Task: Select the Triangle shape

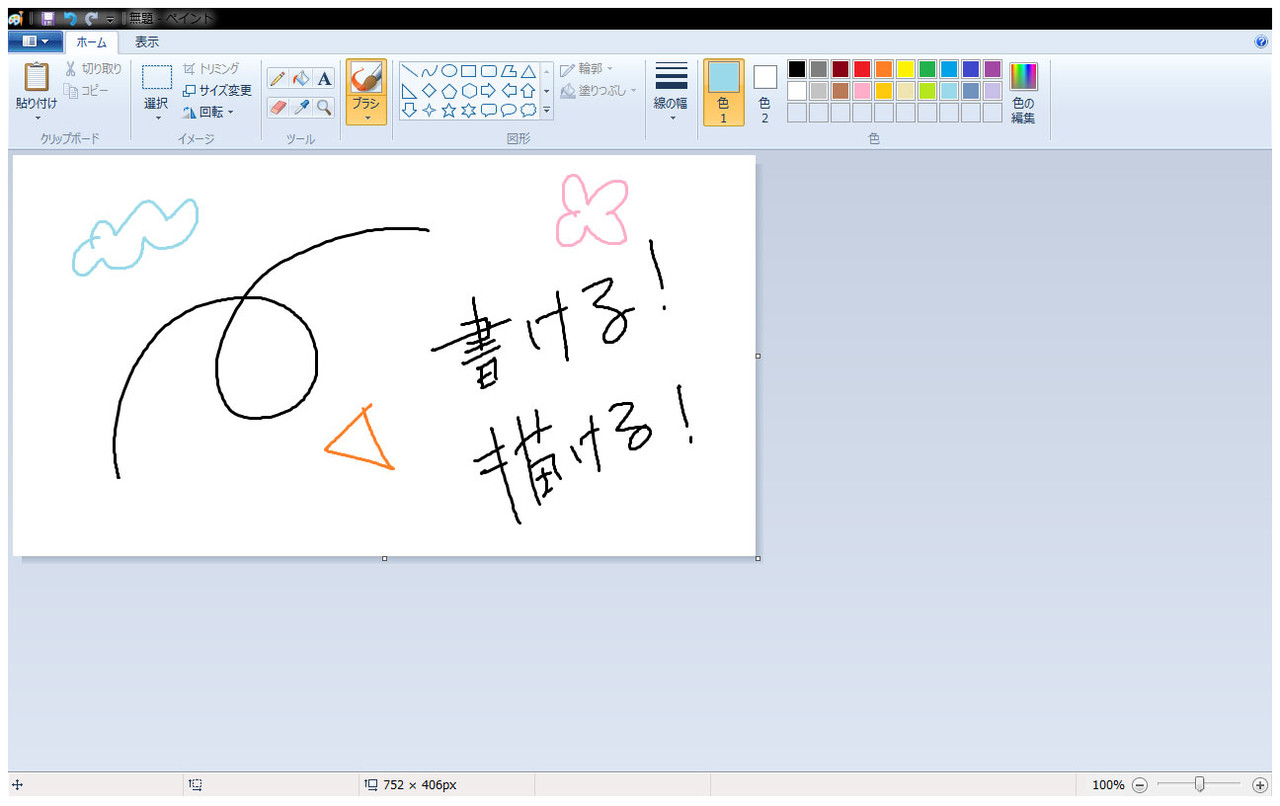Action: coord(528,71)
